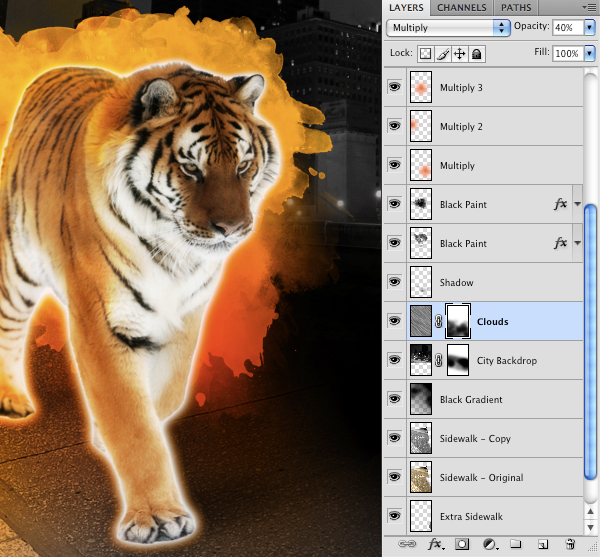Viewport: 600px width, 557px height.
Task: Open the Fill slider dropdown arrow
Action: [x=589, y=54]
